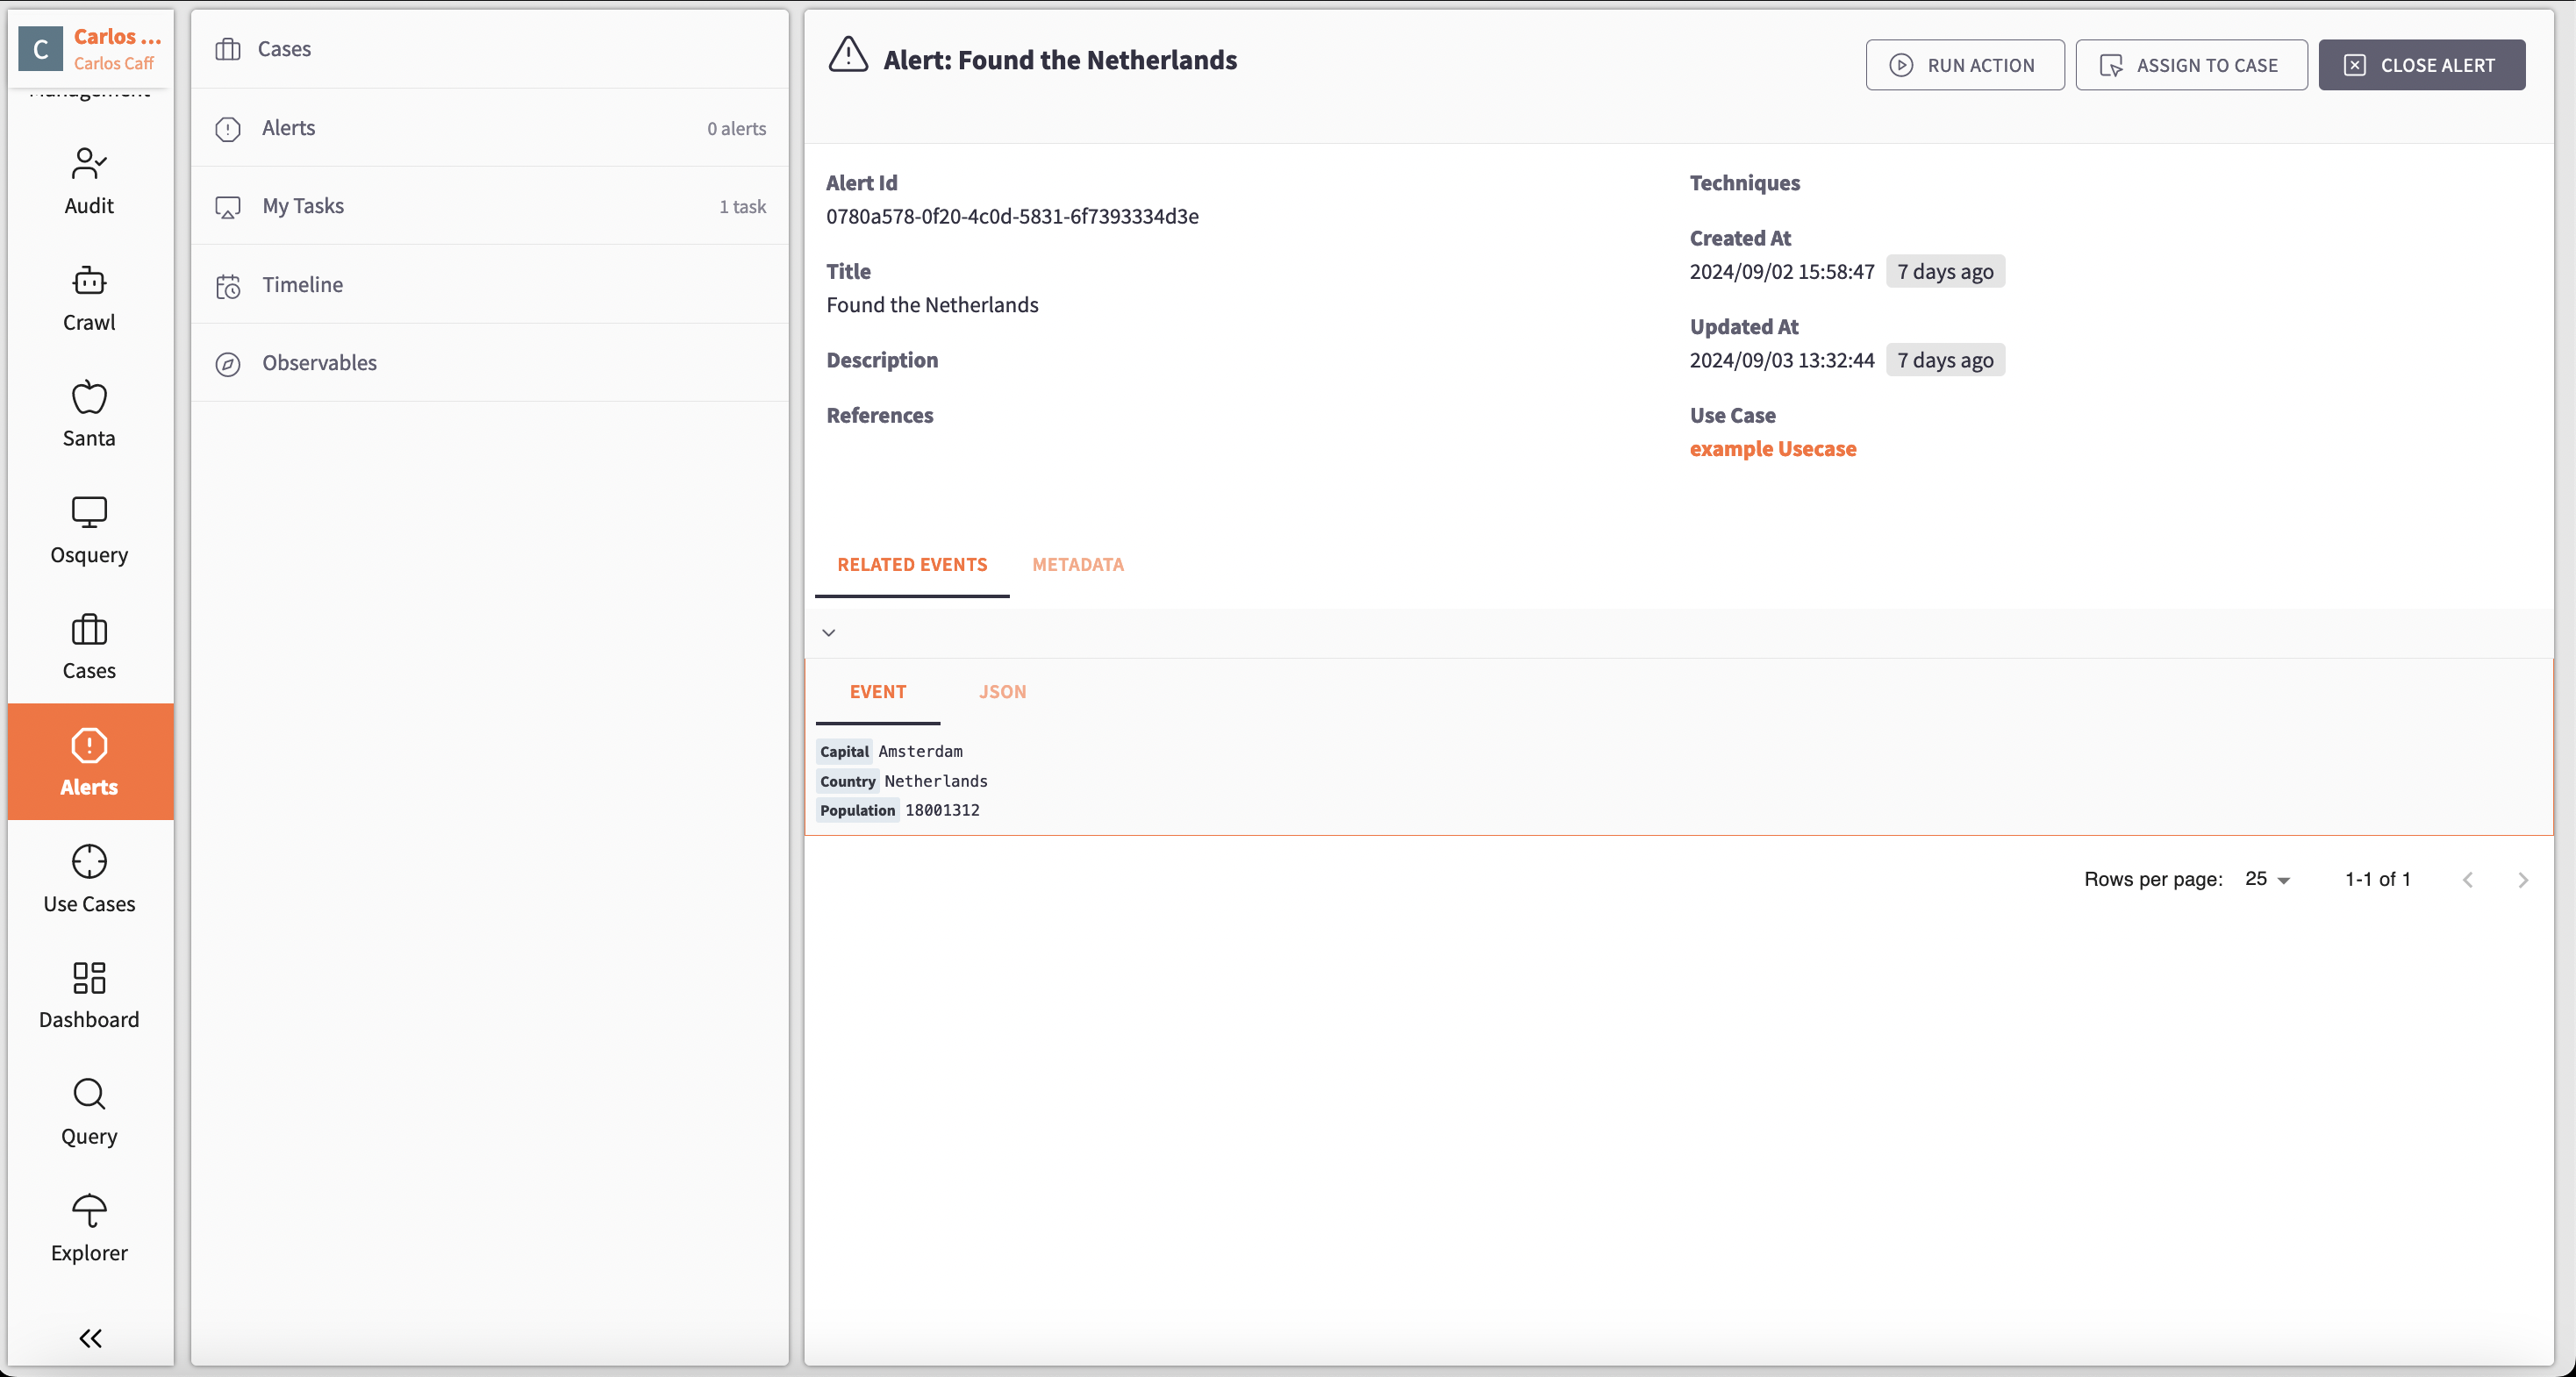Click the 1-1 of 1 pagination text
The width and height of the screenshot is (2576, 1377).
[x=2378, y=880]
